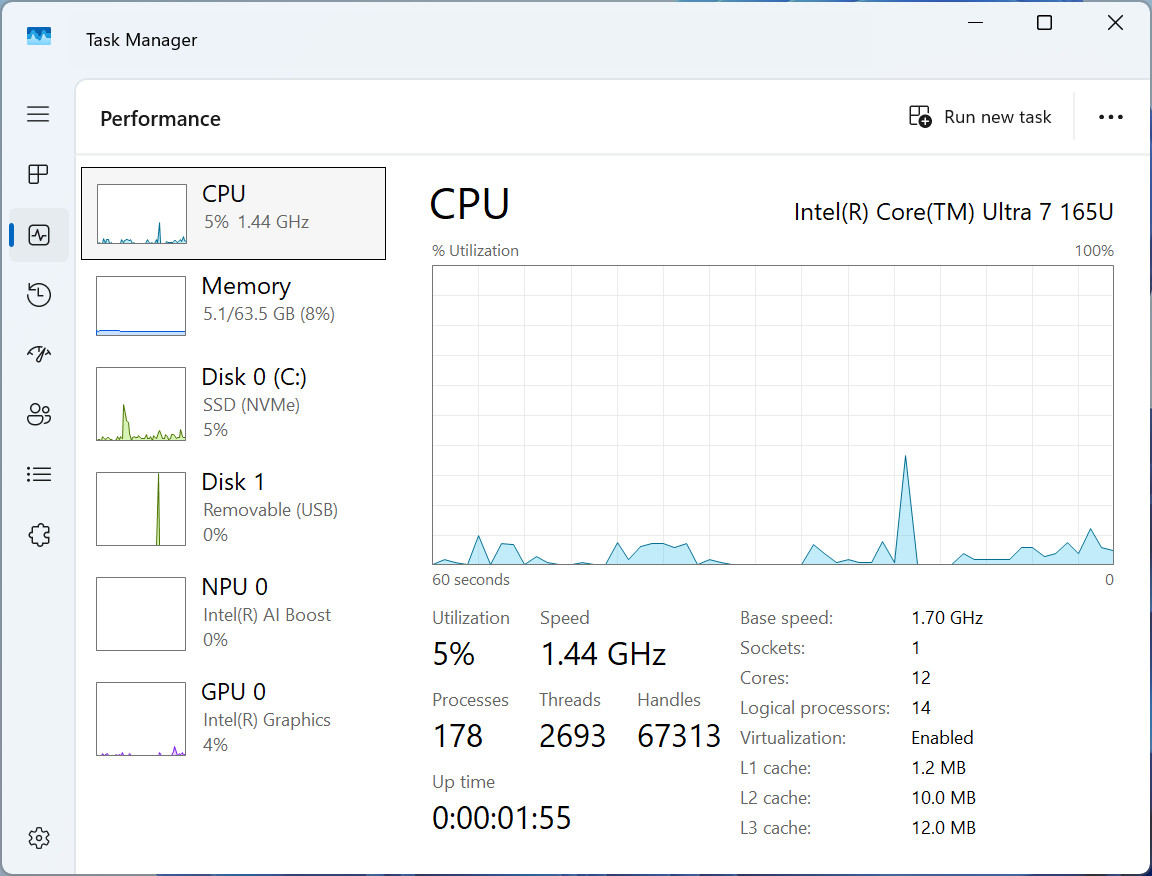Click the CPU utilization graph area
The image size is (1152, 876).
click(x=773, y=415)
